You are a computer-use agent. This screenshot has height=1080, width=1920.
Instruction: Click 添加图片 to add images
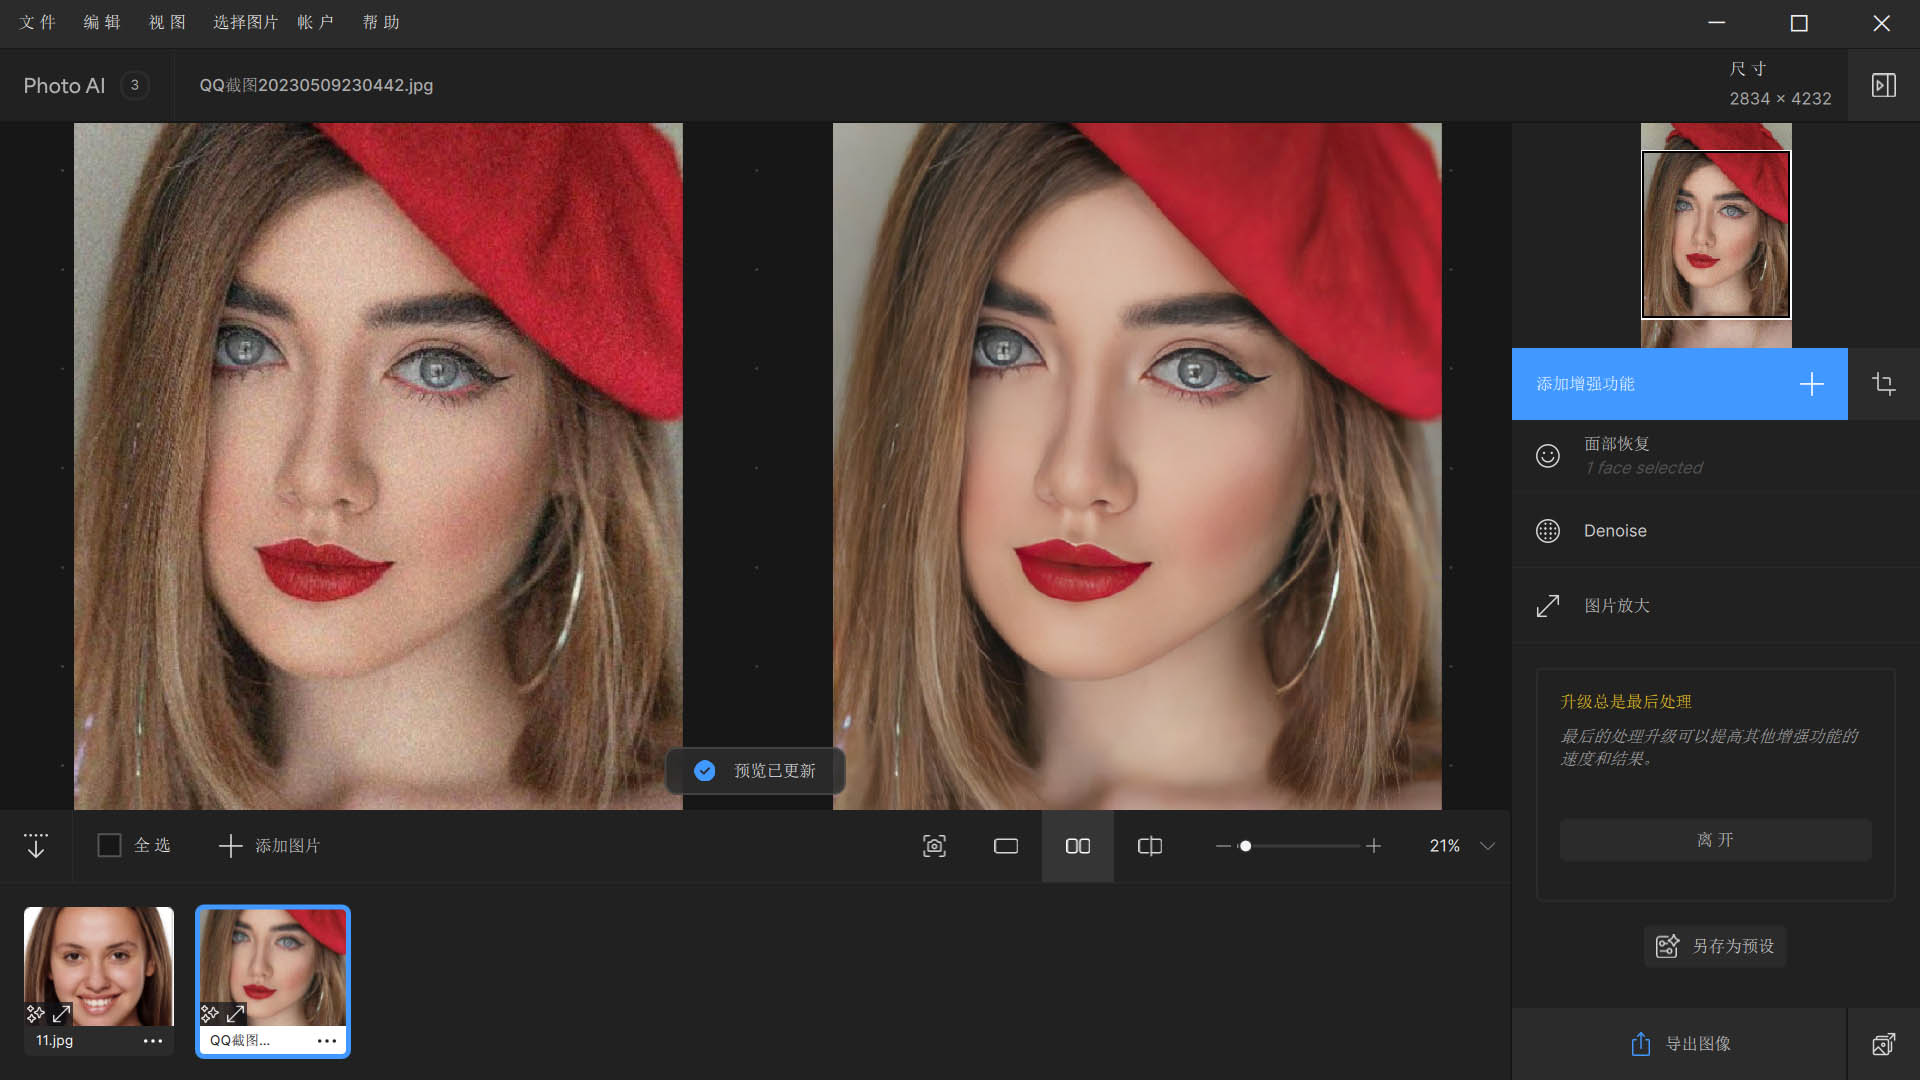270,846
